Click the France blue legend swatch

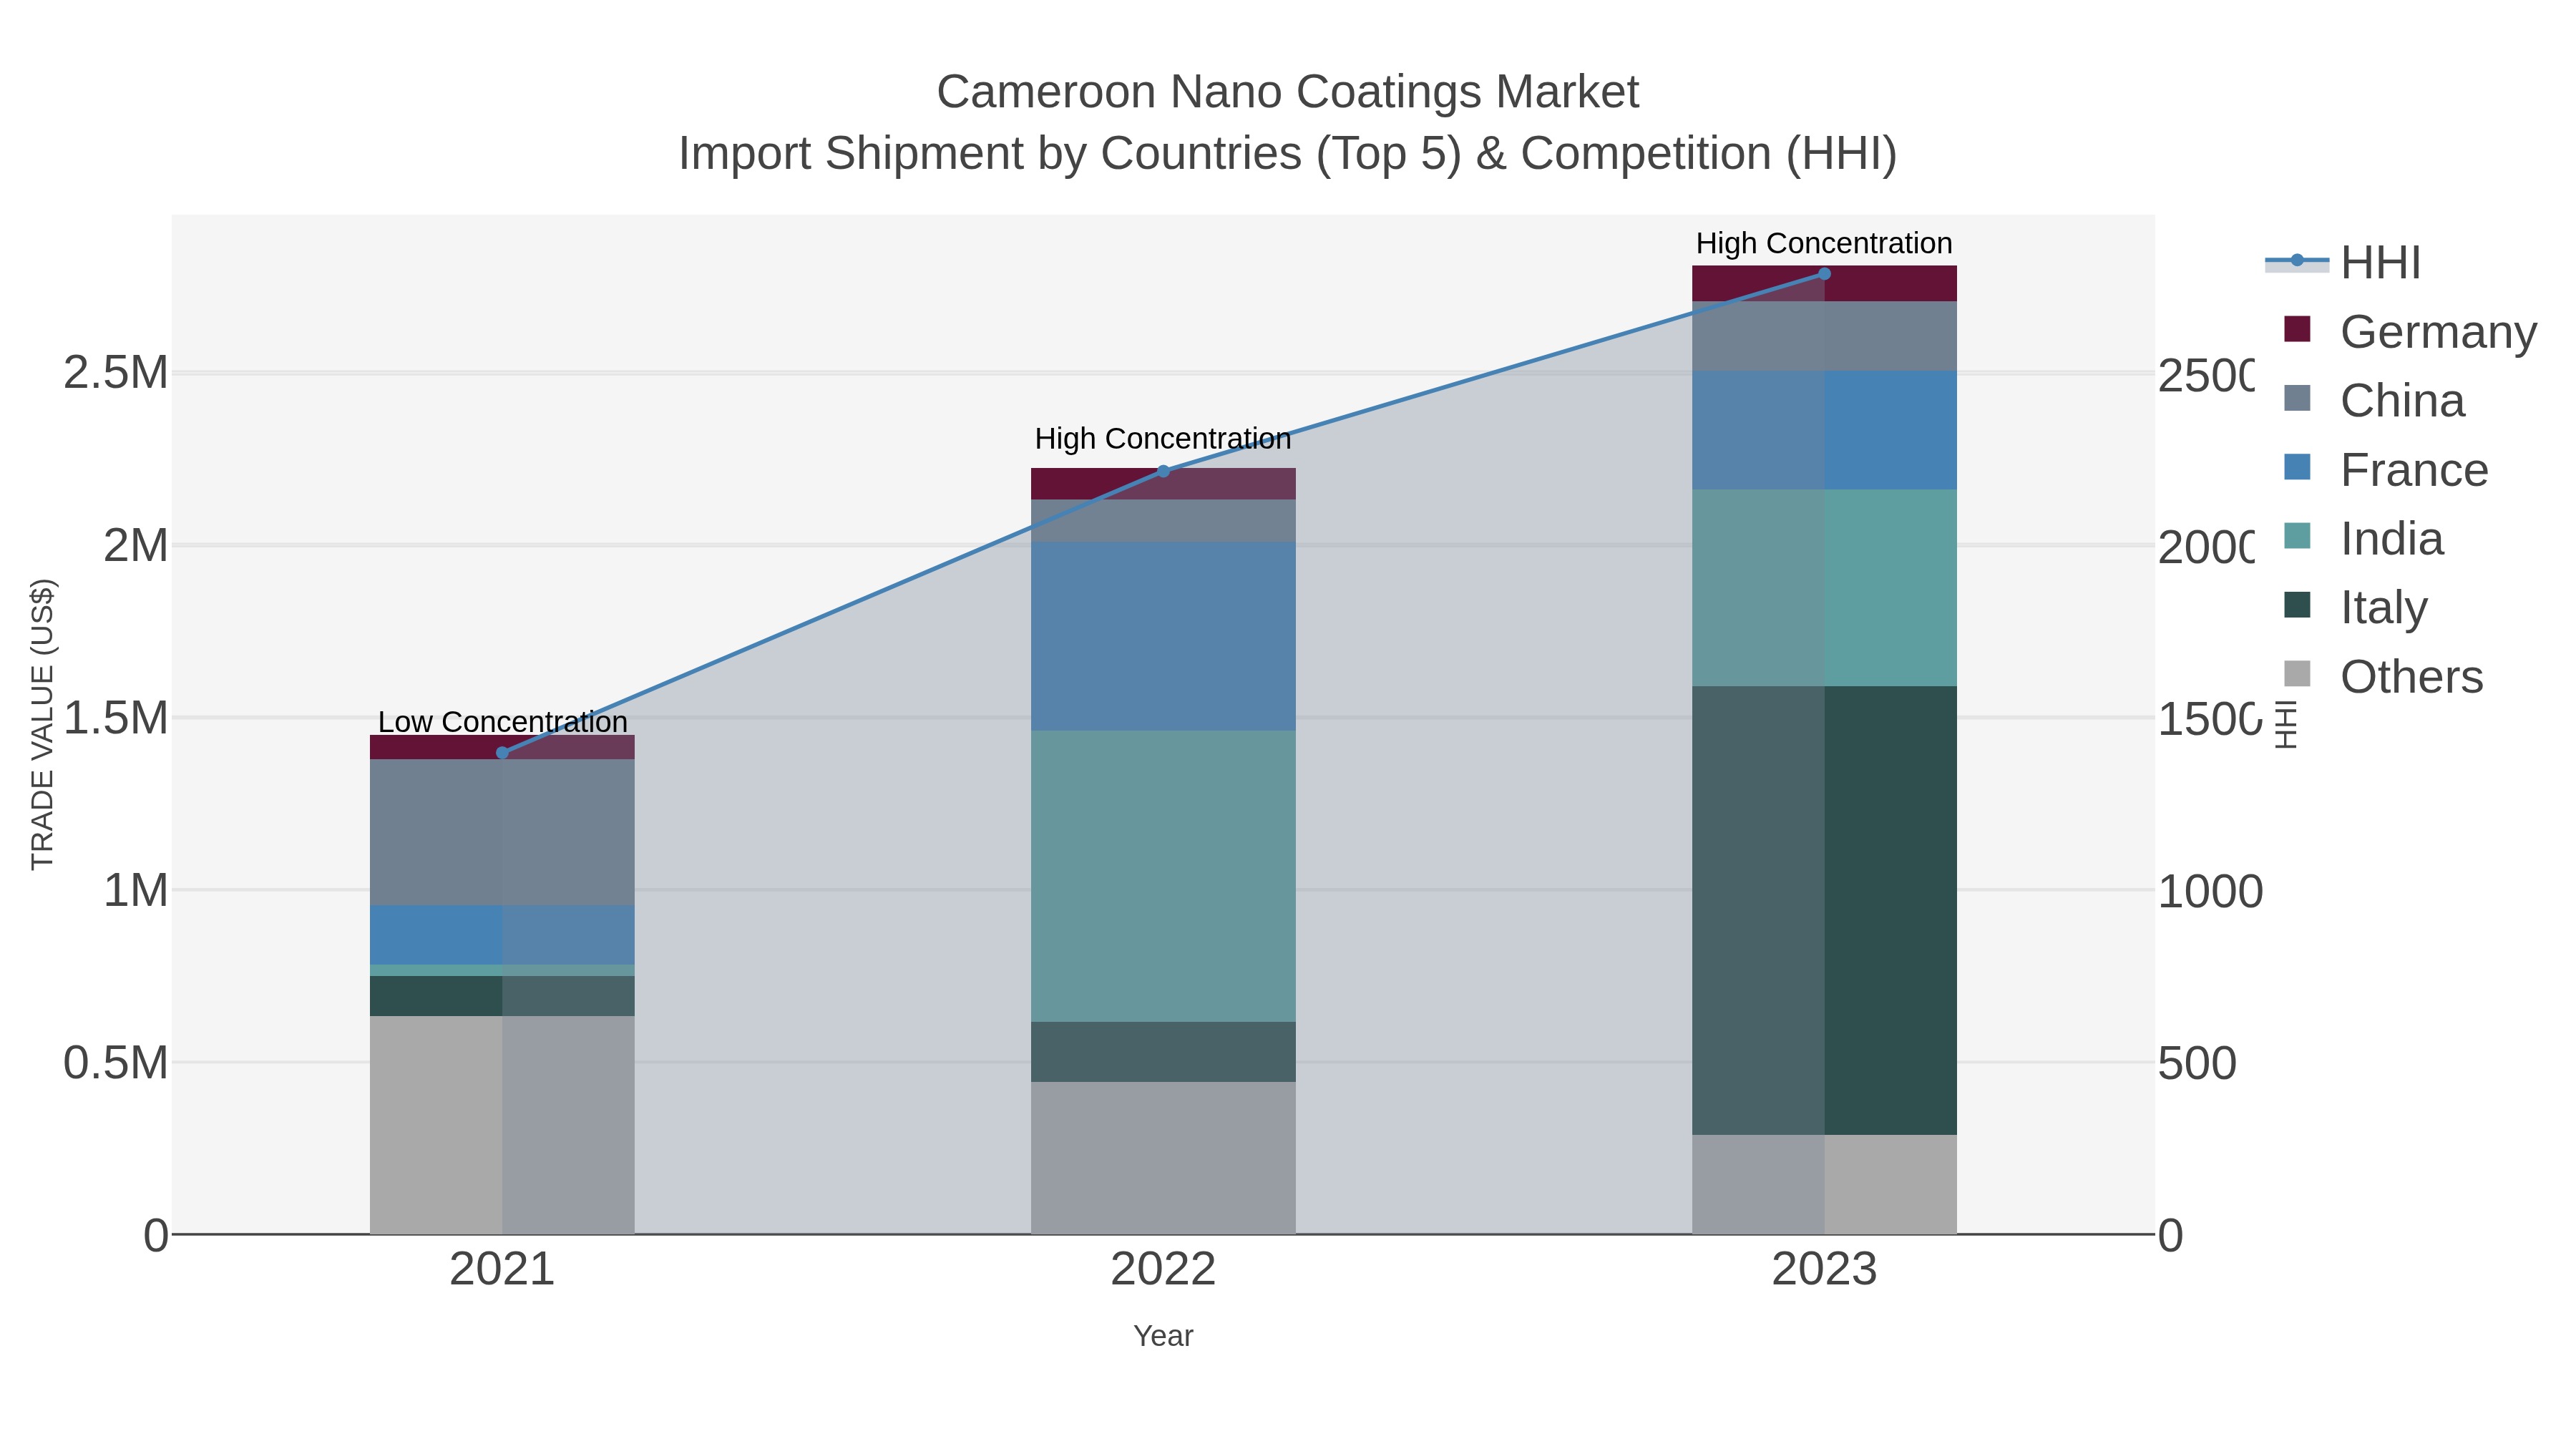pos(2298,467)
